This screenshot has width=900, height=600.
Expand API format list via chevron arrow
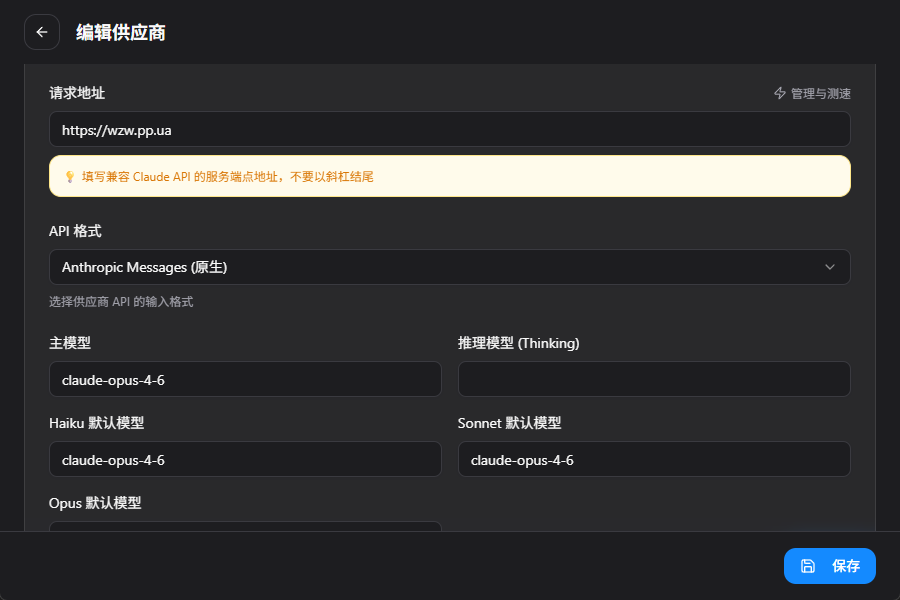point(829,267)
